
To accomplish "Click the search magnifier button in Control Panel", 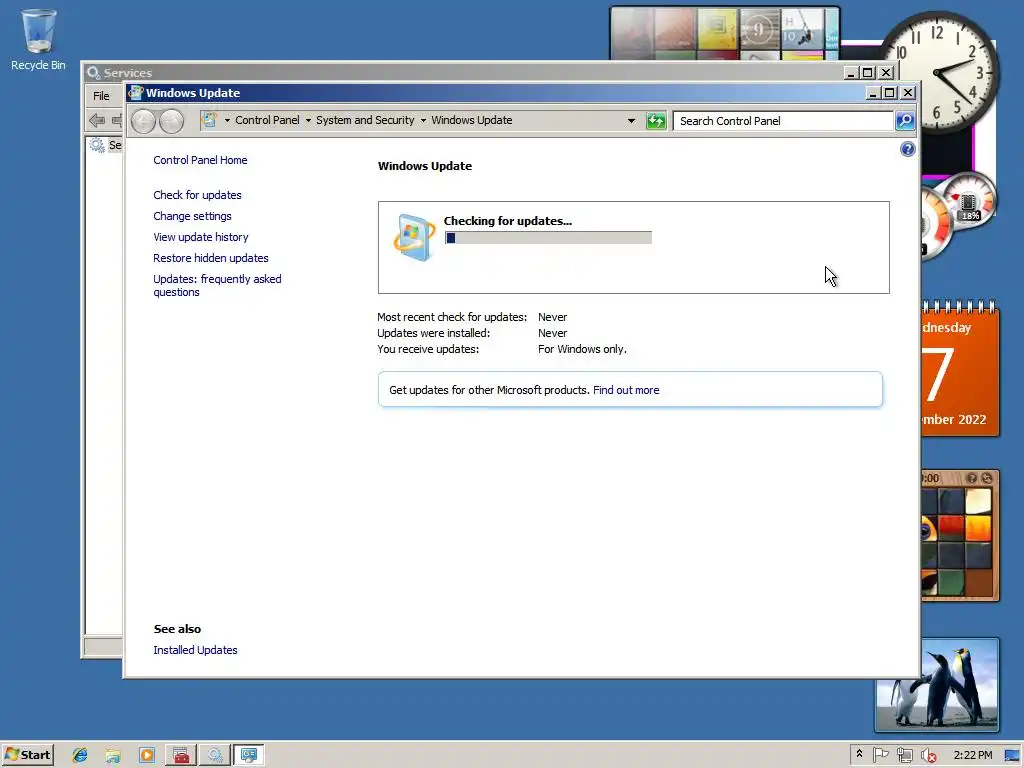I will click(905, 121).
